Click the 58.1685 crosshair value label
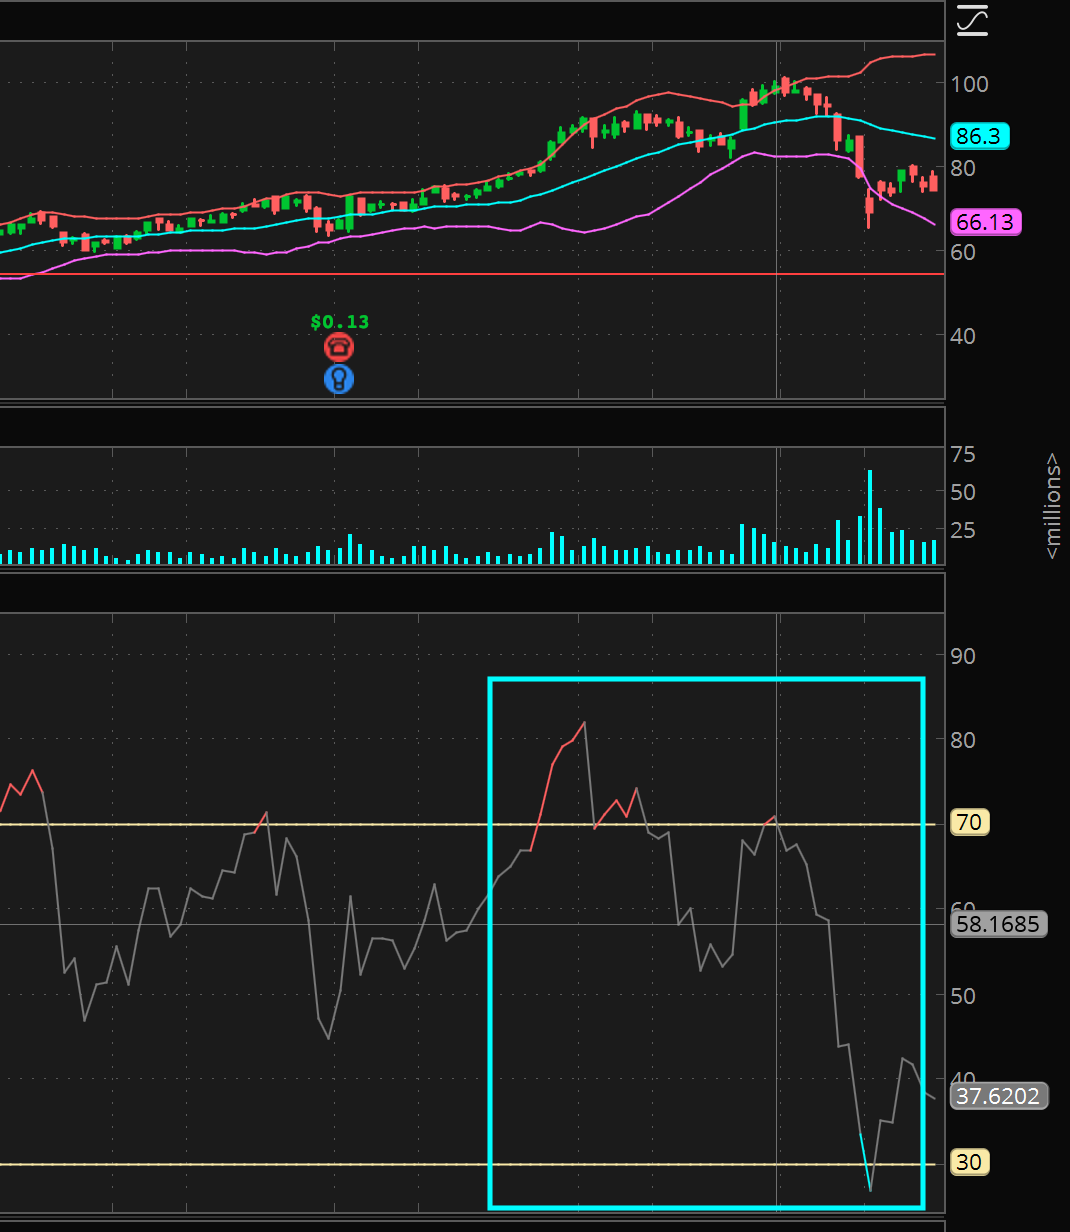Viewport: 1070px width, 1232px height. (999, 923)
